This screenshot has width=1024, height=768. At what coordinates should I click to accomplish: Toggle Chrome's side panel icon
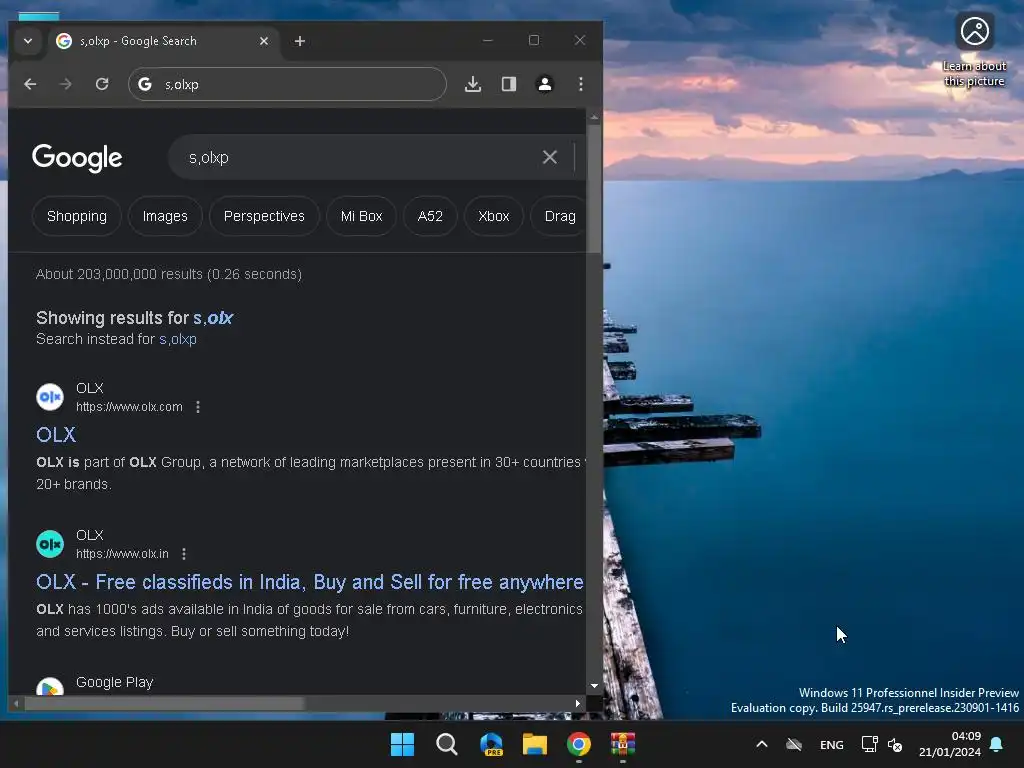(x=509, y=84)
